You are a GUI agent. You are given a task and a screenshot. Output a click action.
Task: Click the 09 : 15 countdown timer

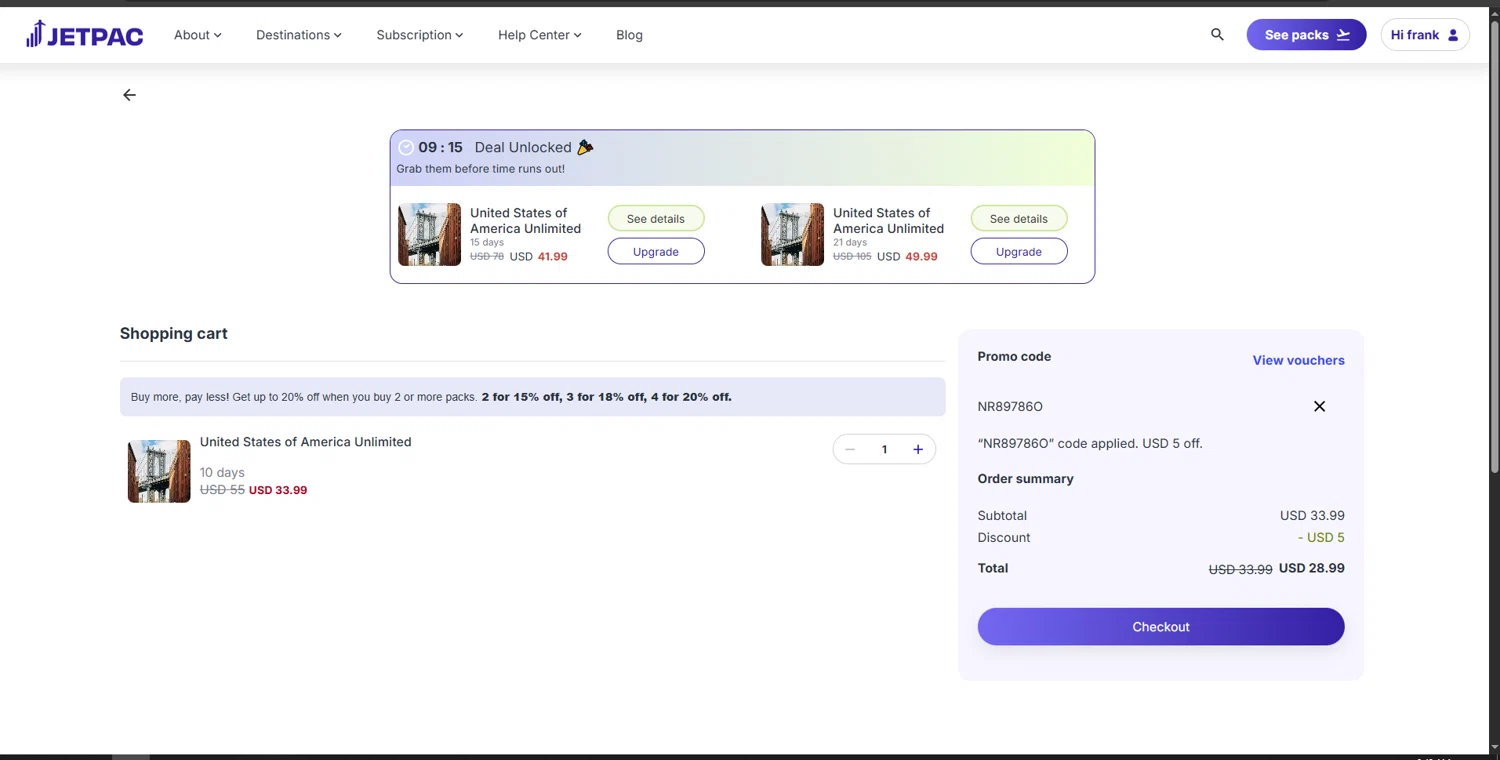pyautogui.click(x=440, y=147)
